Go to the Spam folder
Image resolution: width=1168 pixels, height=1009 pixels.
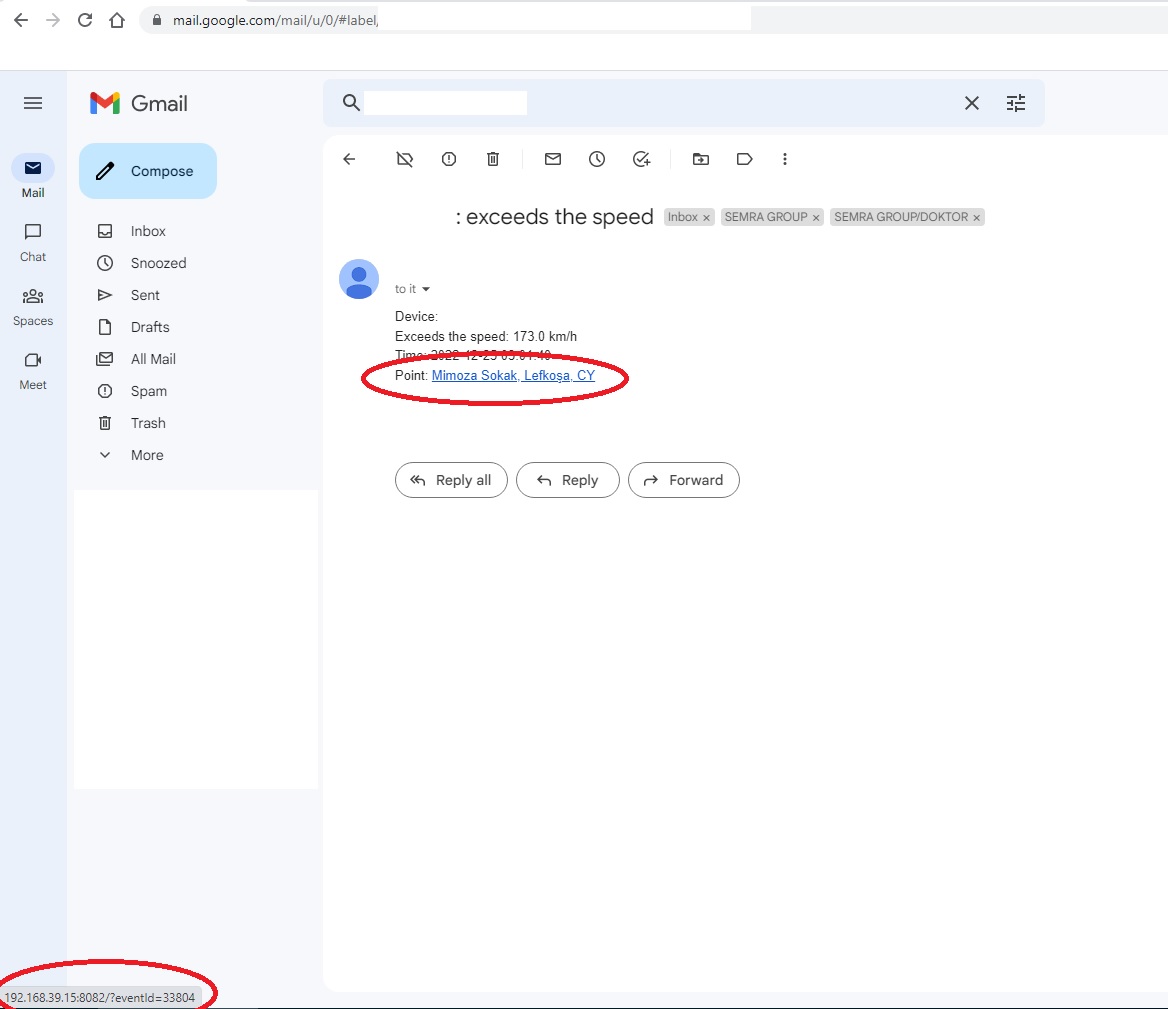[147, 391]
